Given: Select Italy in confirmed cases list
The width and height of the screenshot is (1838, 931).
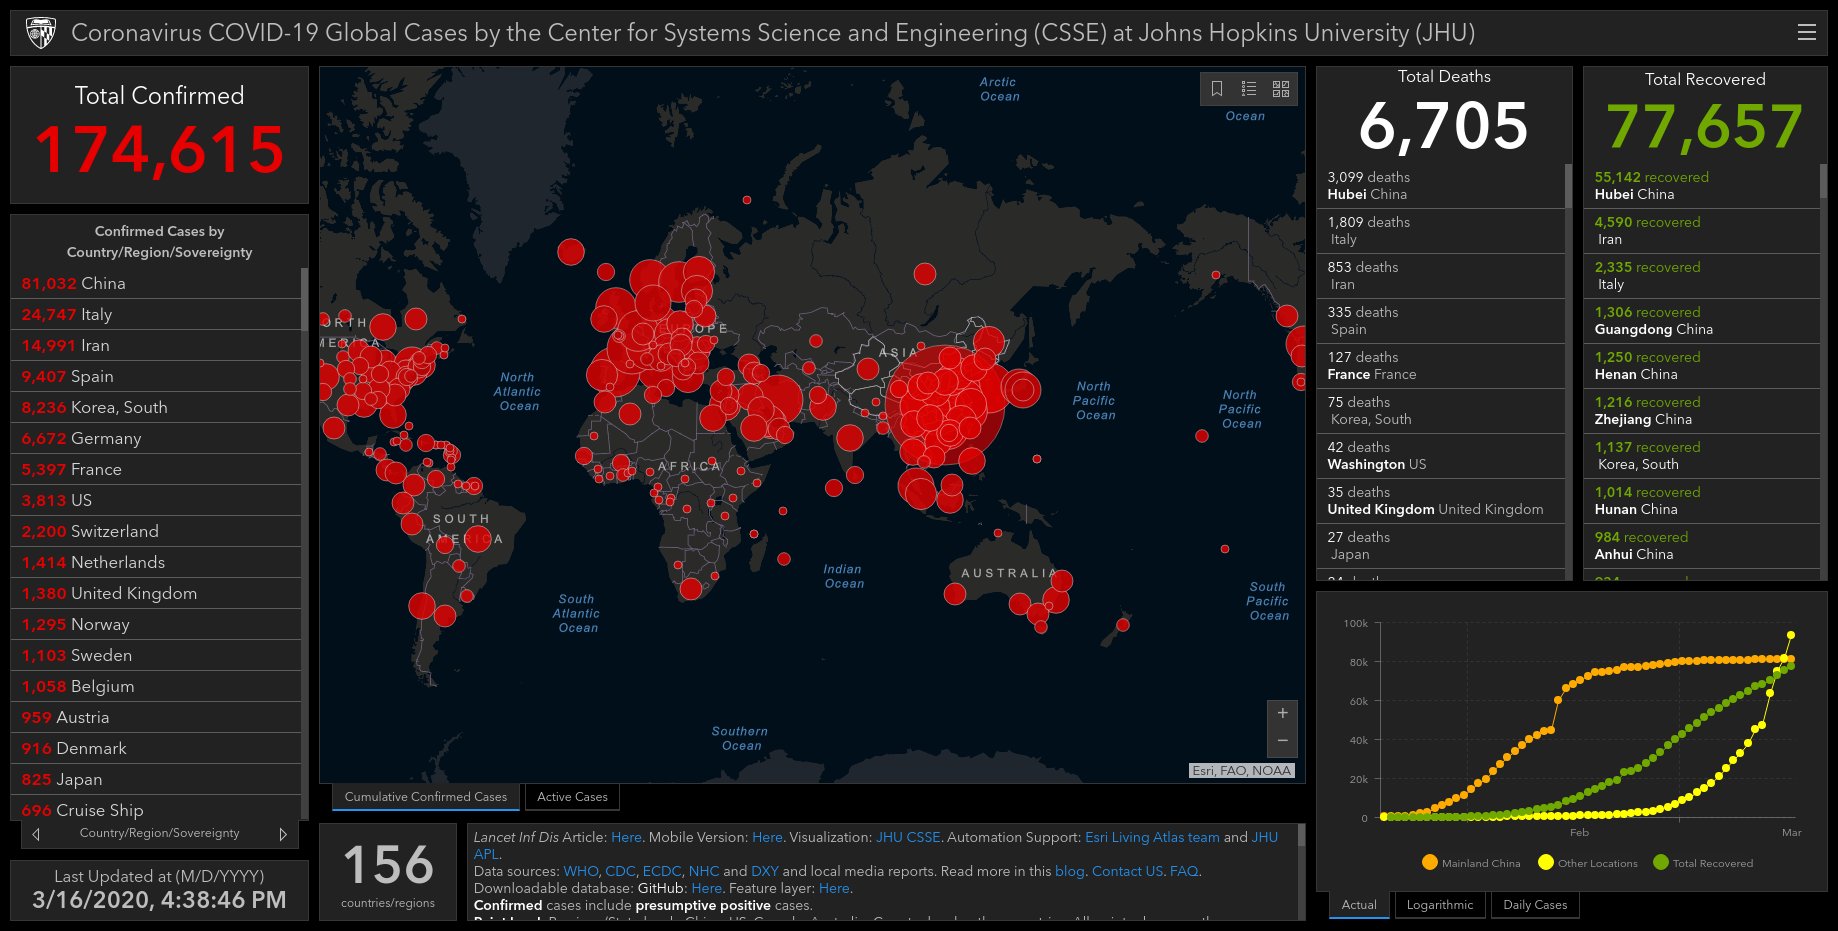Looking at the screenshot, I should pos(96,314).
